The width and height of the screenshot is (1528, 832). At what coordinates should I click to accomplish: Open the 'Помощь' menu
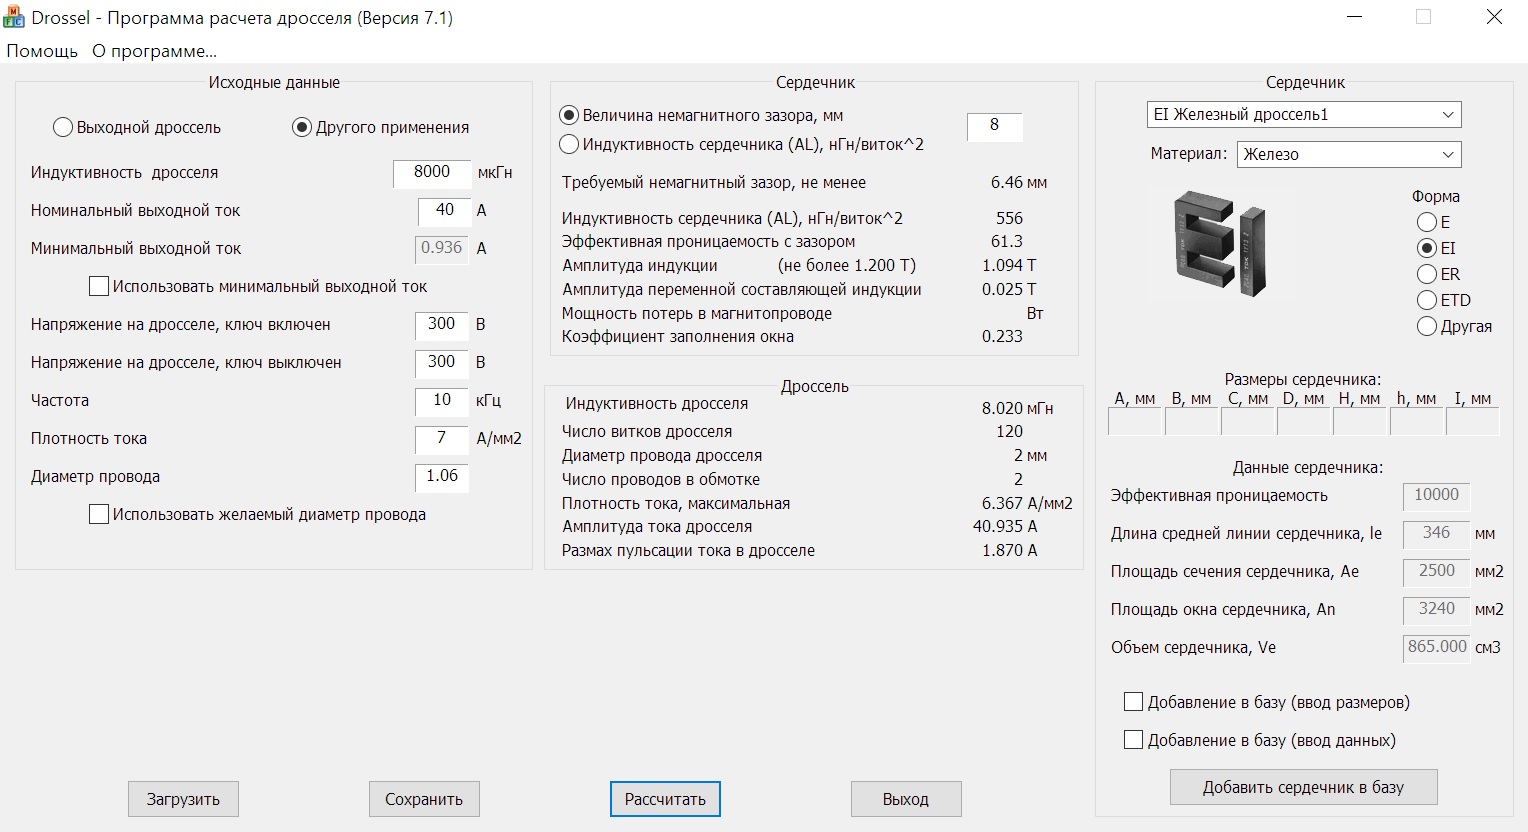point(42,51)
